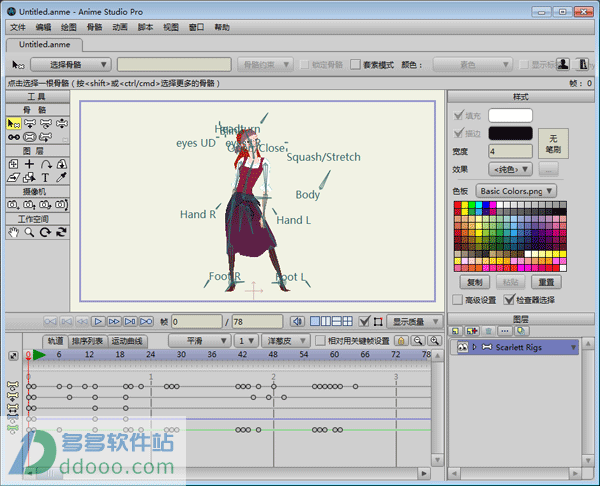Open the Smooth interpolation dropdown in timeline
600x486 pixels.
click(x=199, y=341)
